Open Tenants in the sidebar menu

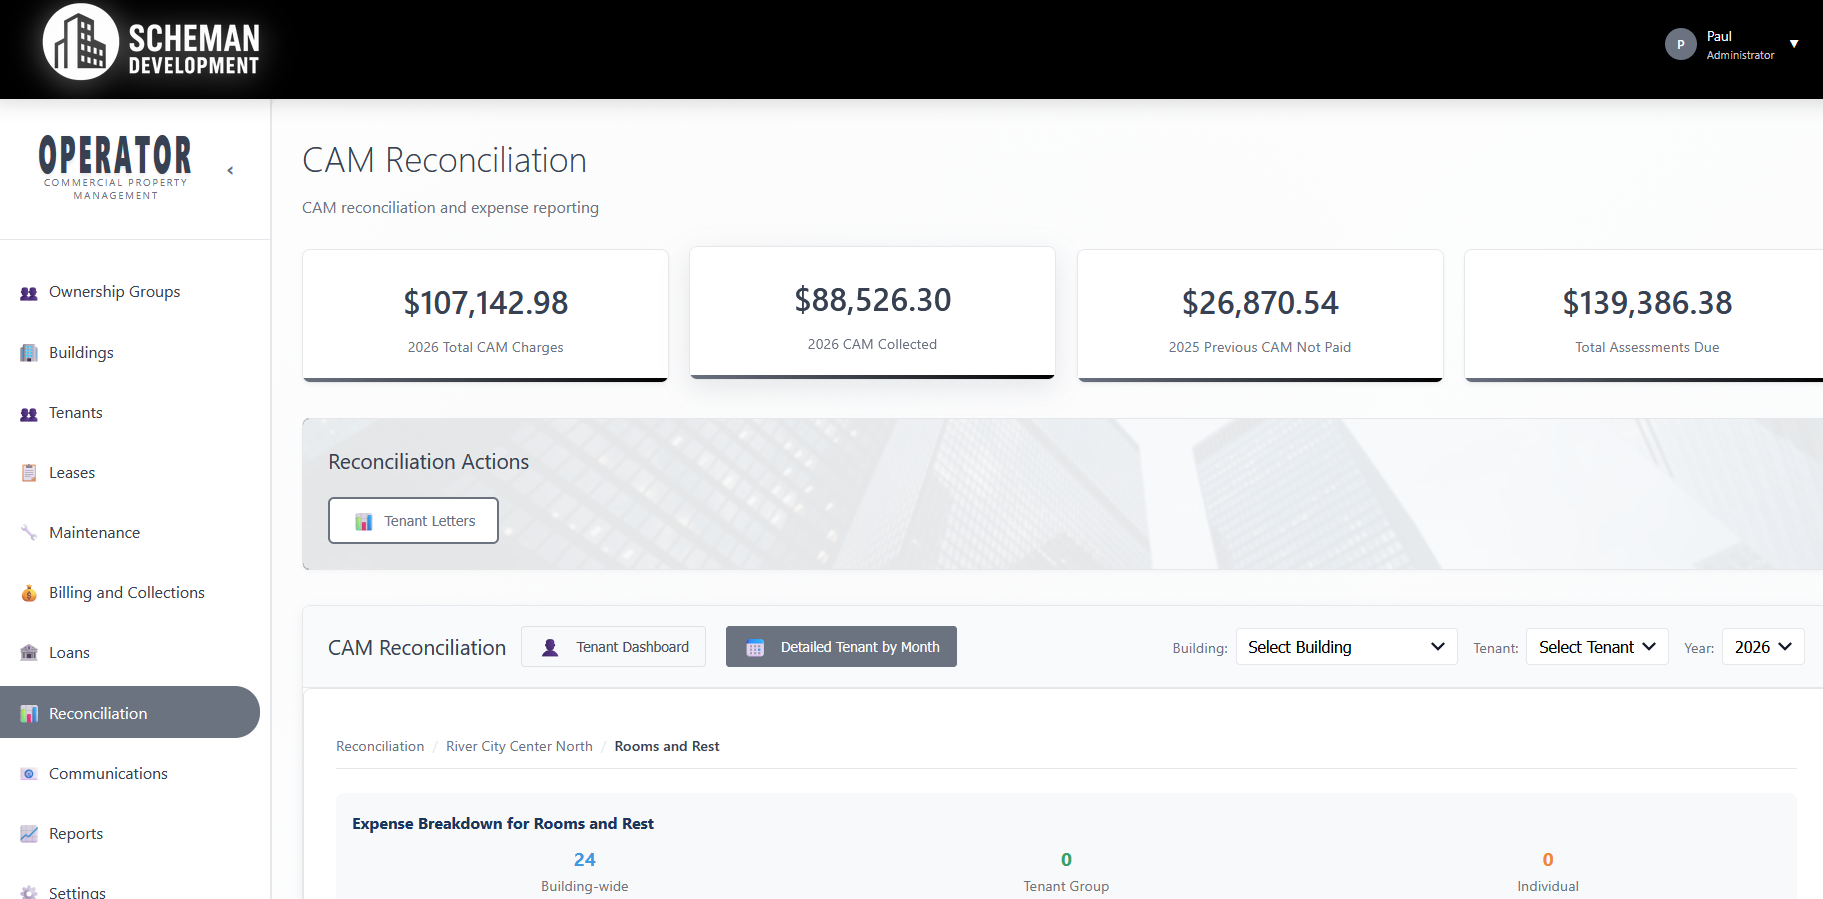click(x=76, y=413)
